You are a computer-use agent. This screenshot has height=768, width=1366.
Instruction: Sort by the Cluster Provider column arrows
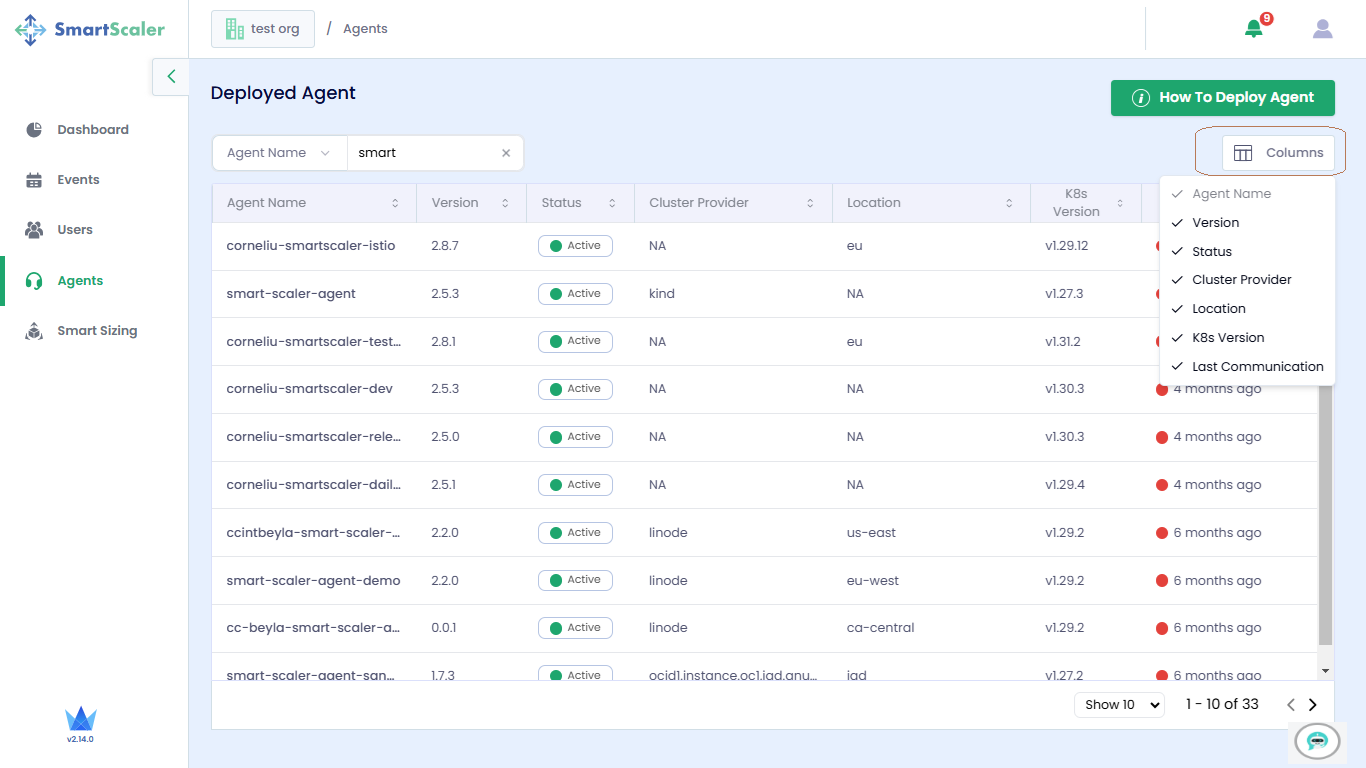[x=810, y=203]
